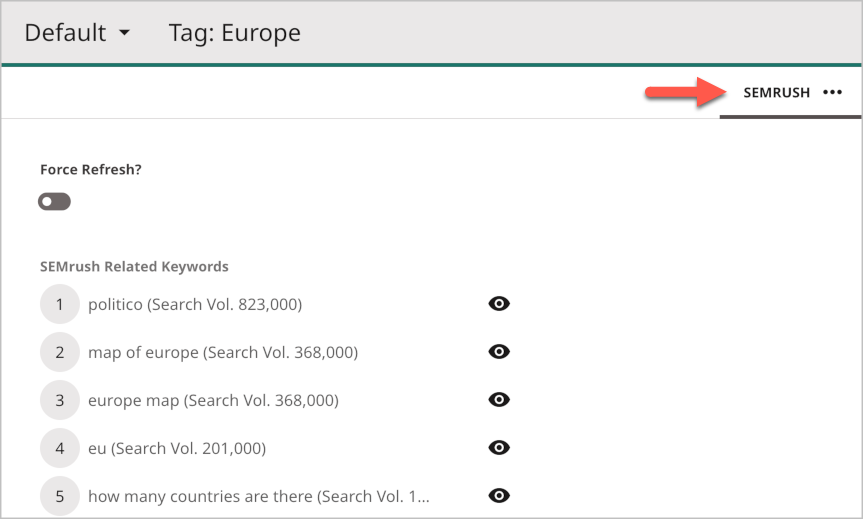
Task: Click rank number 3 circle badge
Action: tap(59, 400)
